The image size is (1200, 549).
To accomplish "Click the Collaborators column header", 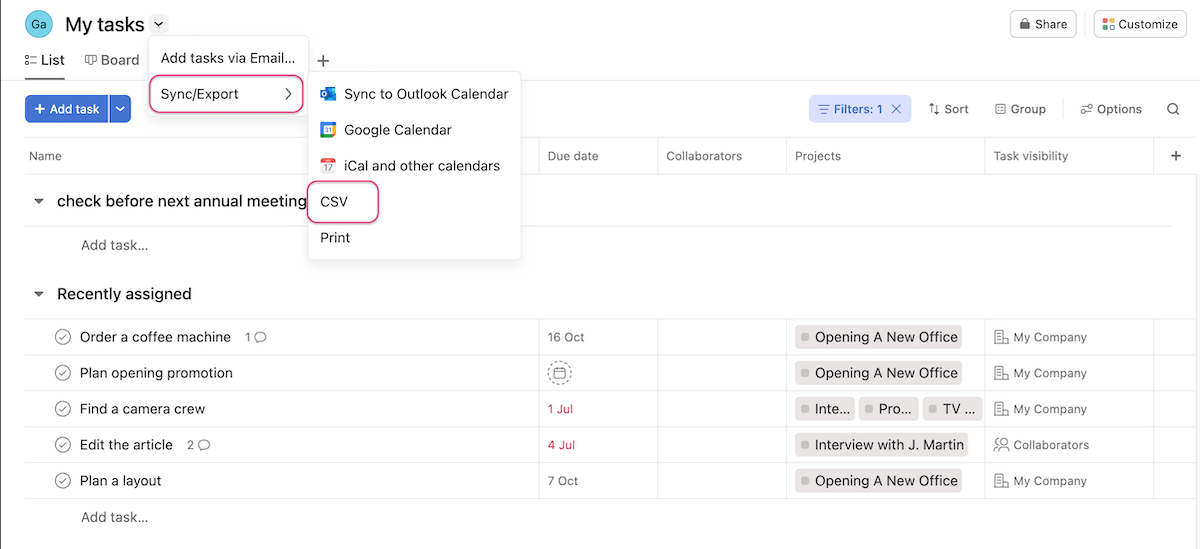I will (x=704, y=156).
